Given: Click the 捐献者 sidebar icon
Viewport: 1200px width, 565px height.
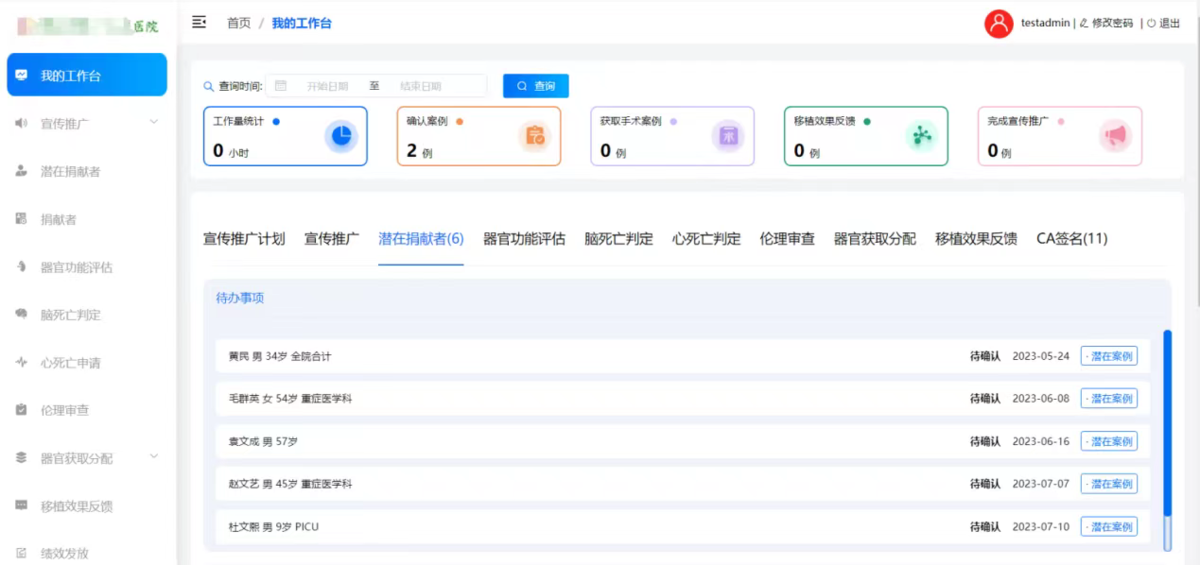Looking at the screenshot, I should 21,219.
